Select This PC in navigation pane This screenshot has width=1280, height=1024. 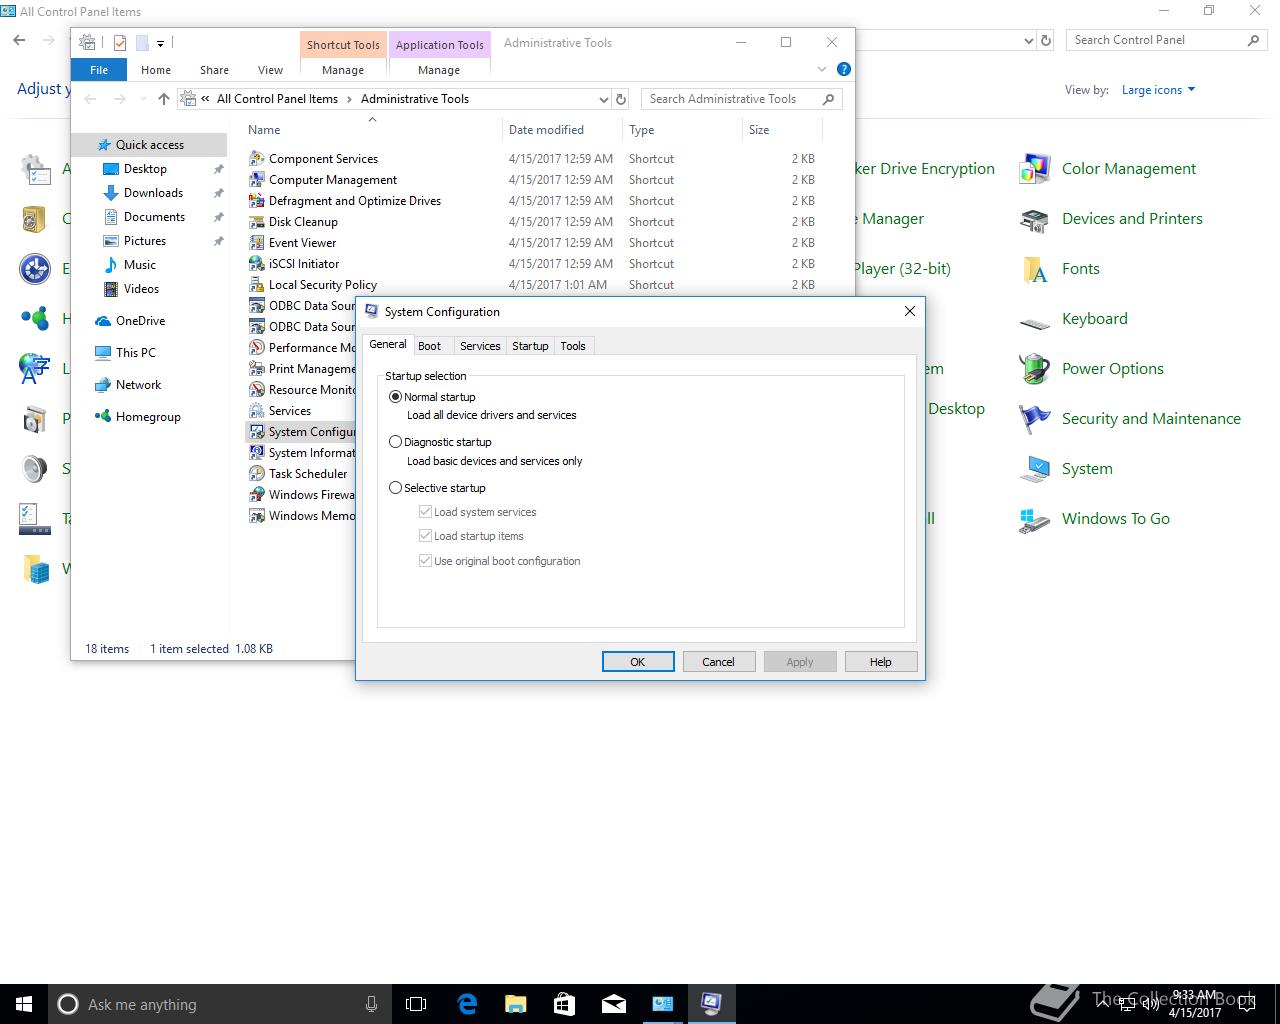click(x=135, y=353)
